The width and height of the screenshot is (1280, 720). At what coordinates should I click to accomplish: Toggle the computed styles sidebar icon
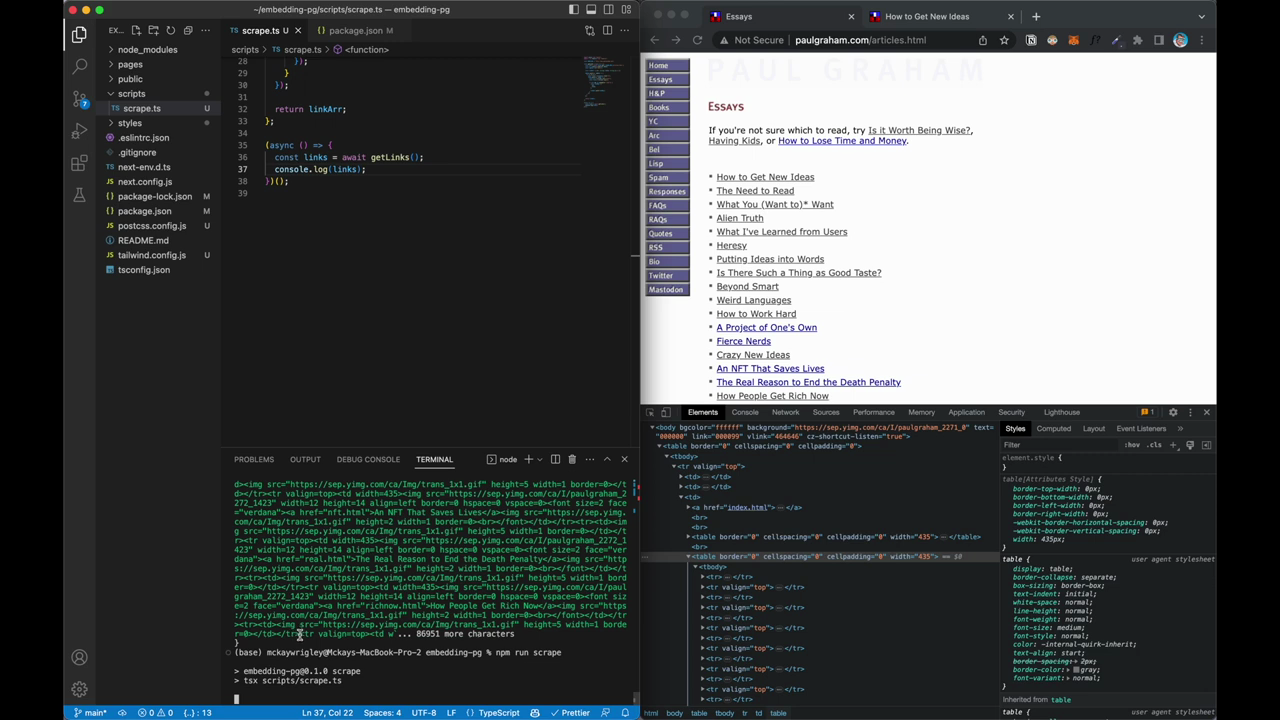coord(1206,445)
